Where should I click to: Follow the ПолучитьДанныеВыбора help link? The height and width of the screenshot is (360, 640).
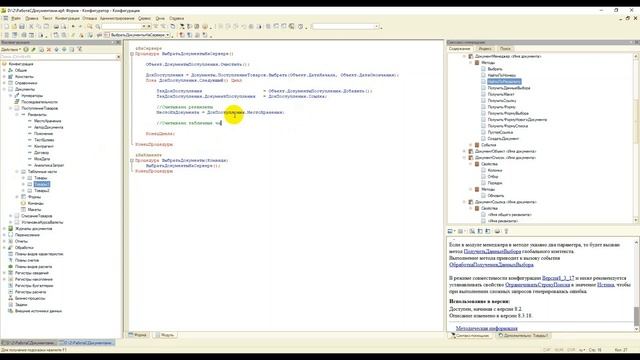(492, 251)
